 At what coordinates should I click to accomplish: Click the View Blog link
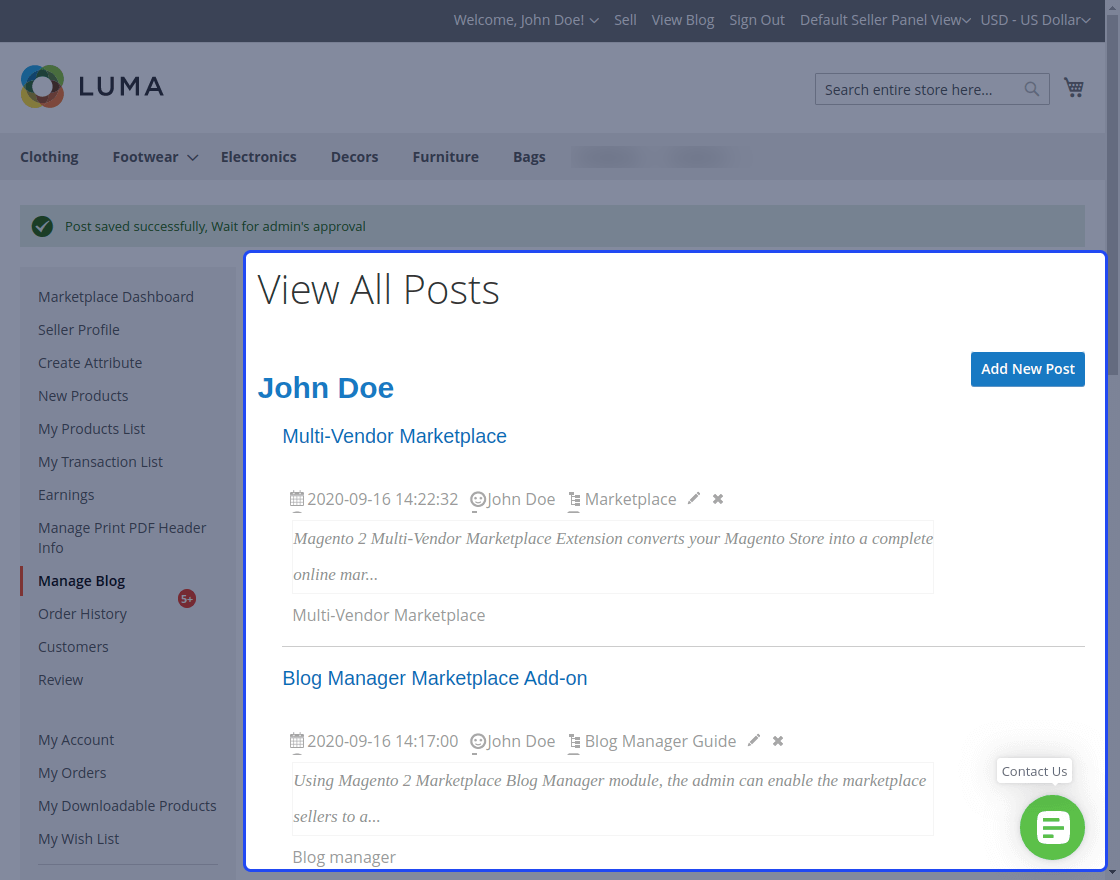click(x=683, y=20)
